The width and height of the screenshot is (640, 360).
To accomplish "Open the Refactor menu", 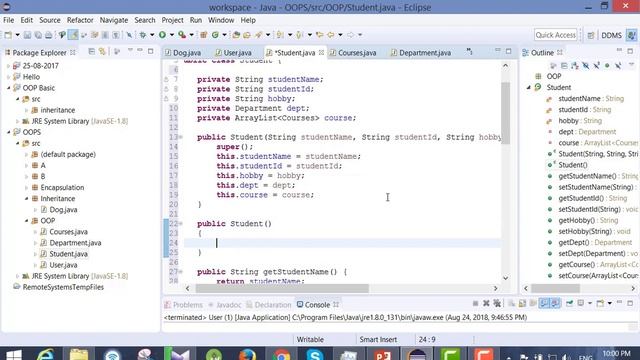I will click(x=80, y=20).
